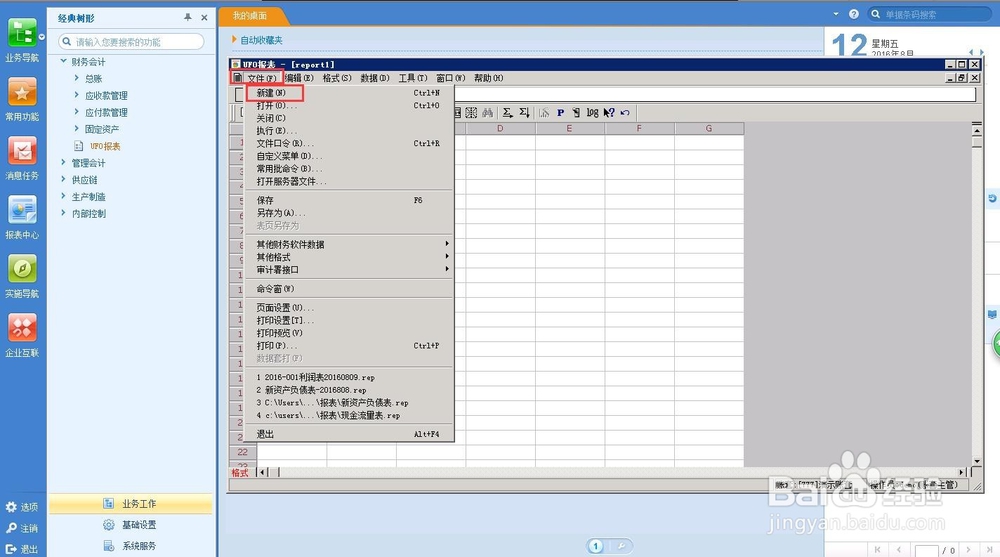Select the 基础设置 button
This screenshot has width=1000, height=557.
point(131,524)
